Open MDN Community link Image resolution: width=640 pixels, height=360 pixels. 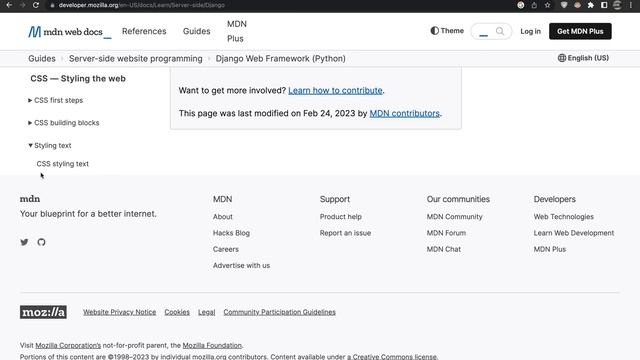coord(454,217)
